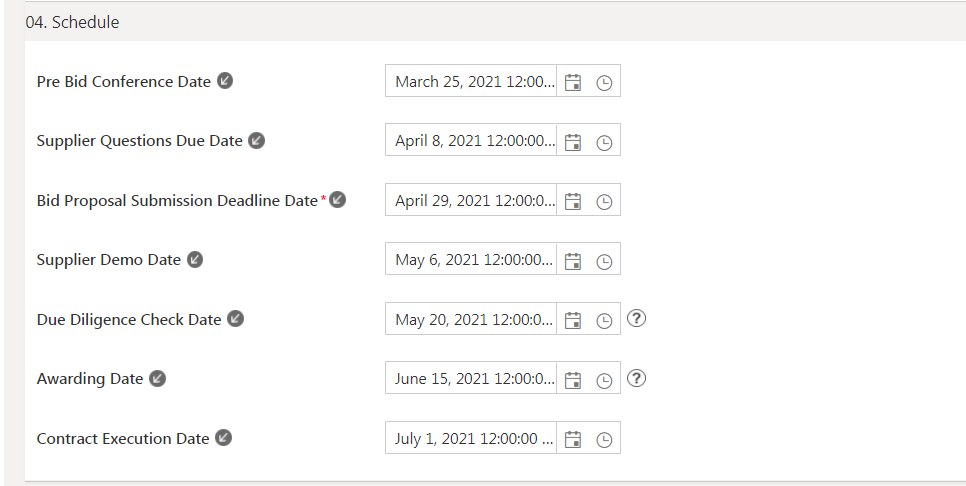966x486 pixels.
Task: Open calendar picker for Supplier Demo Date
Action: coord(573,261)
